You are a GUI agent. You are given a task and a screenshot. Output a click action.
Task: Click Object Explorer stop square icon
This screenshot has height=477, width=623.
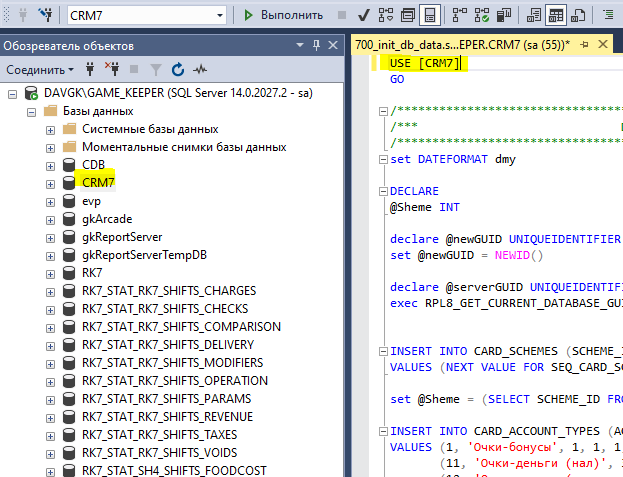click(x=134, y=70)
